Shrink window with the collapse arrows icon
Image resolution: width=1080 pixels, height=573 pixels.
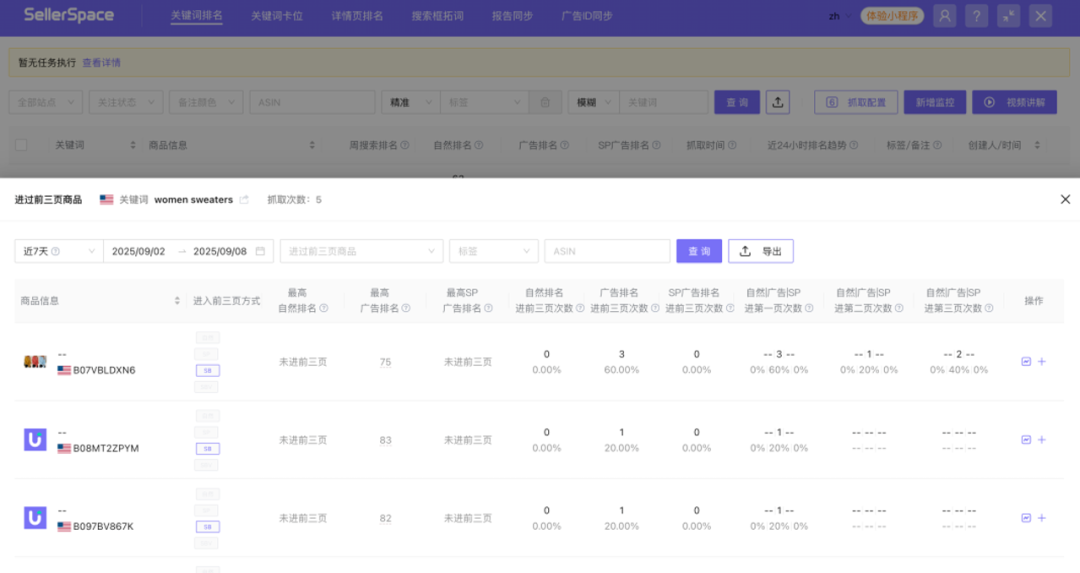[x=1008, y=16]
